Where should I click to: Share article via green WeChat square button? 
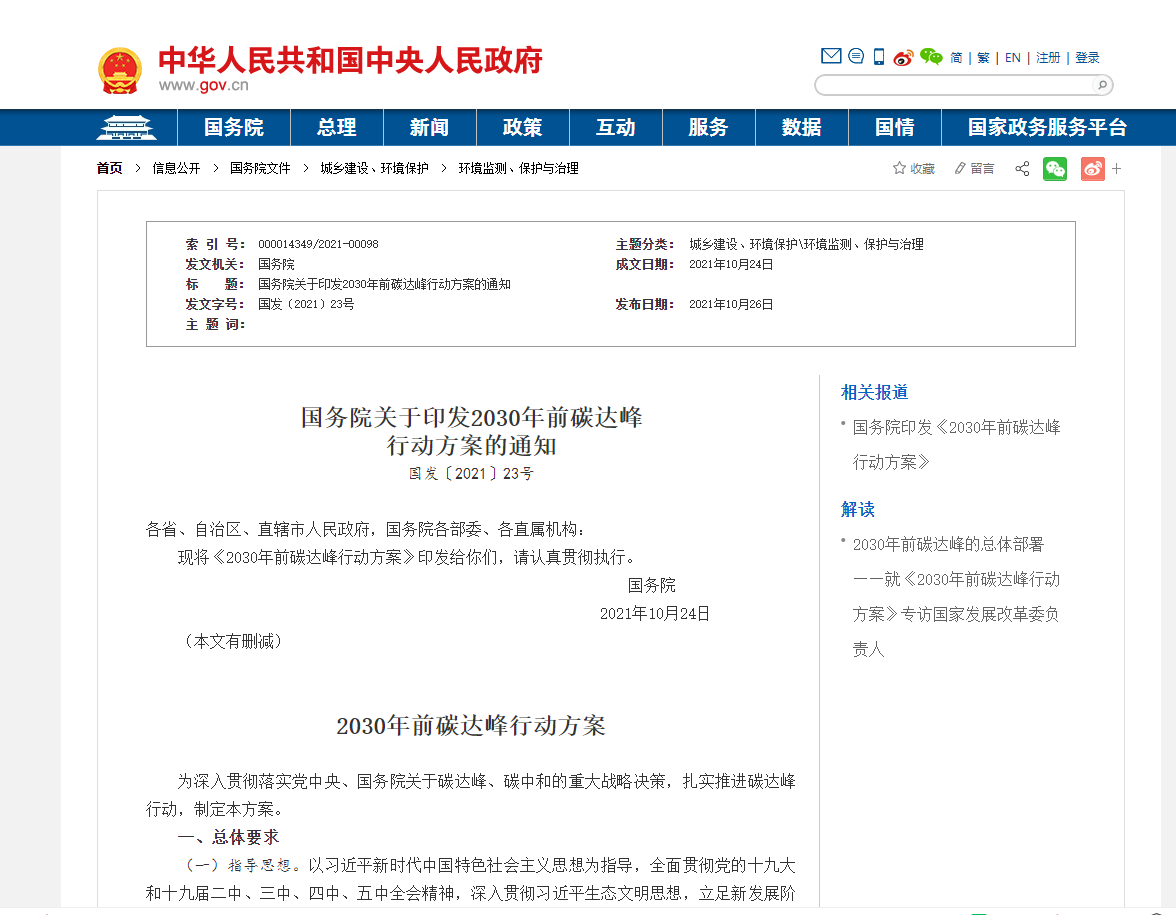(x=1055, y=169)
